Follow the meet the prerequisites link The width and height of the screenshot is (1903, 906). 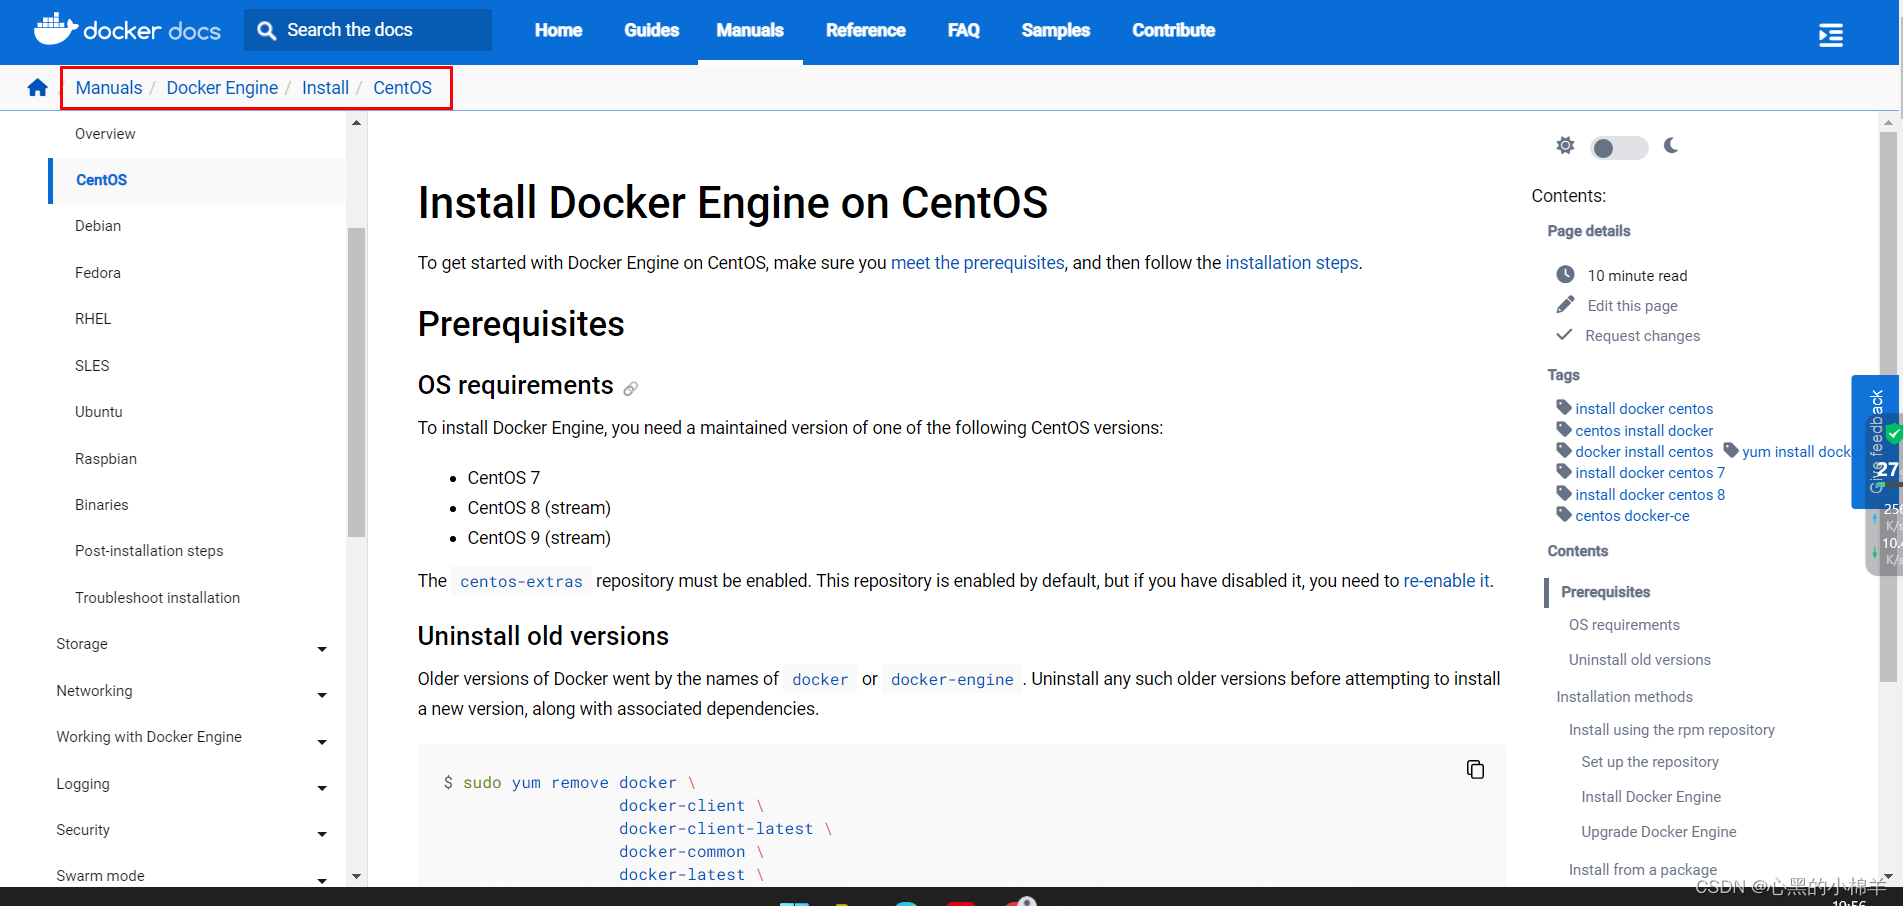(978, 263)
